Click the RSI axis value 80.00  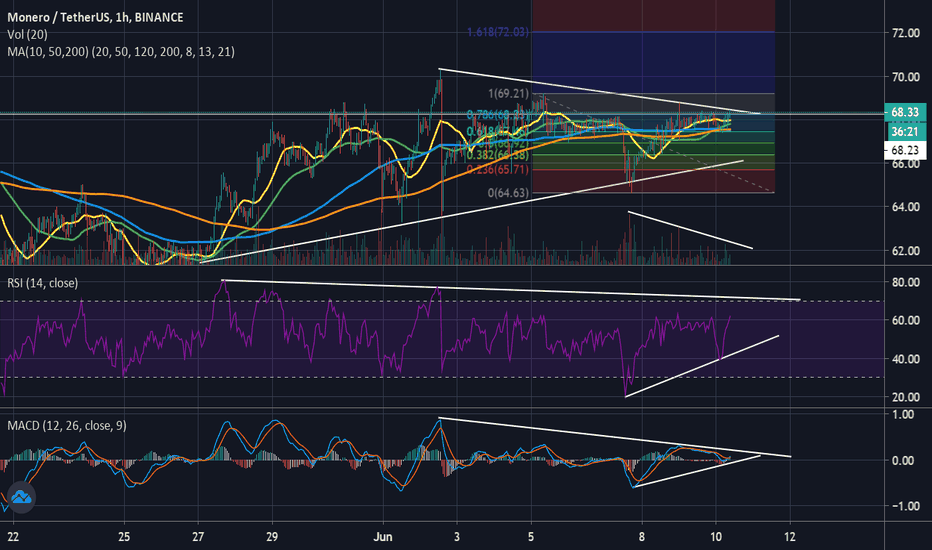click(906, 282)
